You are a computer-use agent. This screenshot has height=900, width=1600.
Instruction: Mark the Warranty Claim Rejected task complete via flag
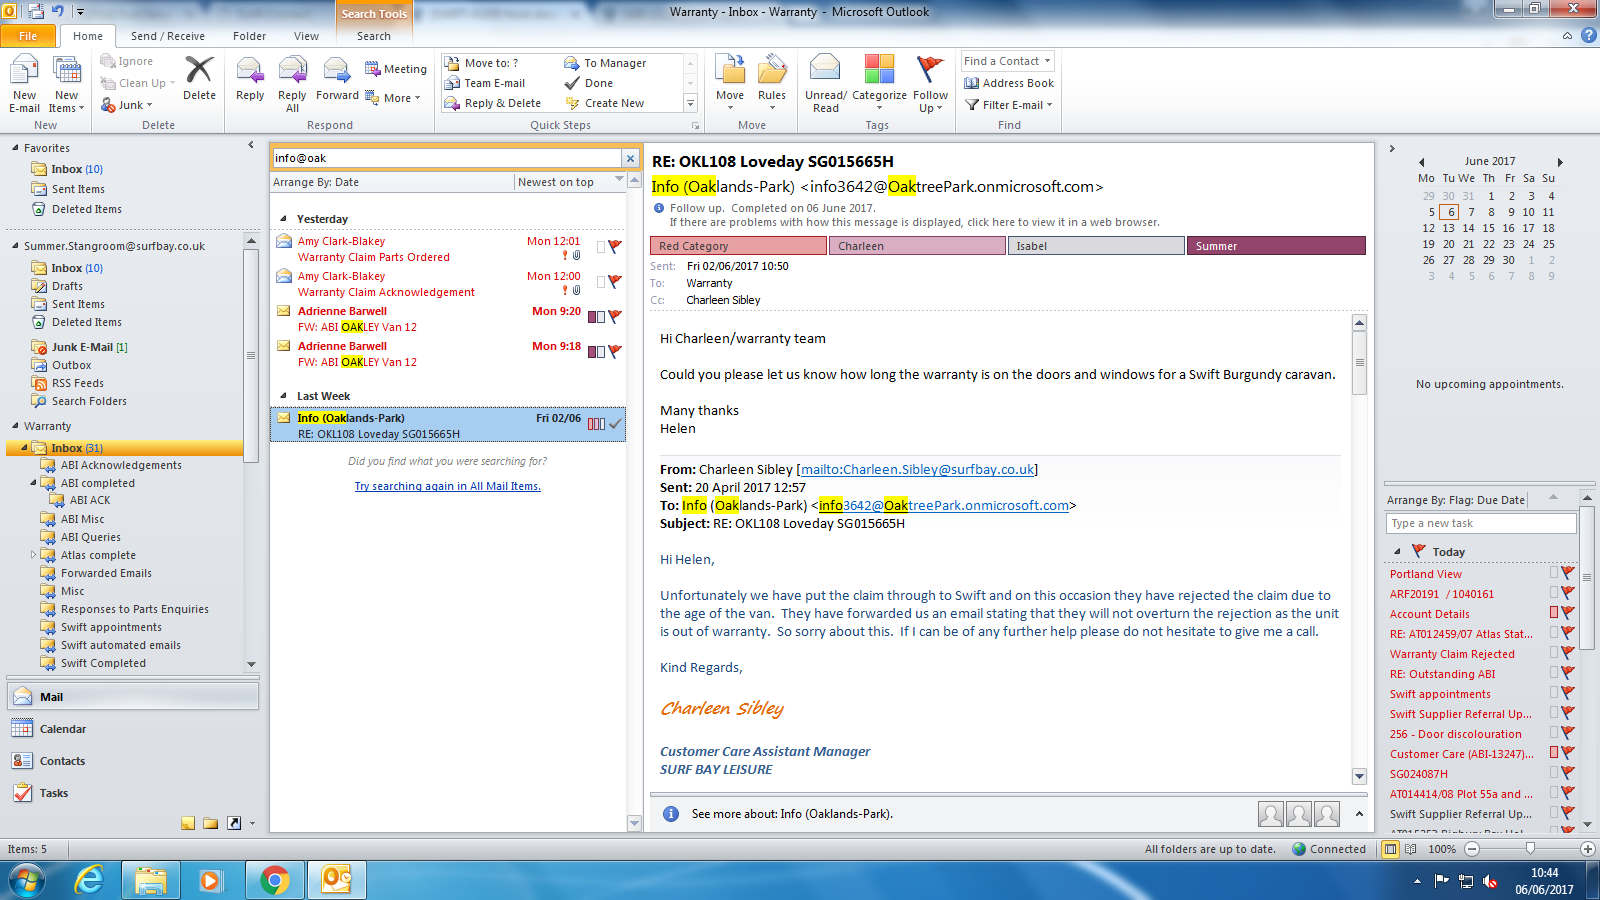(x=1568, y=653)
